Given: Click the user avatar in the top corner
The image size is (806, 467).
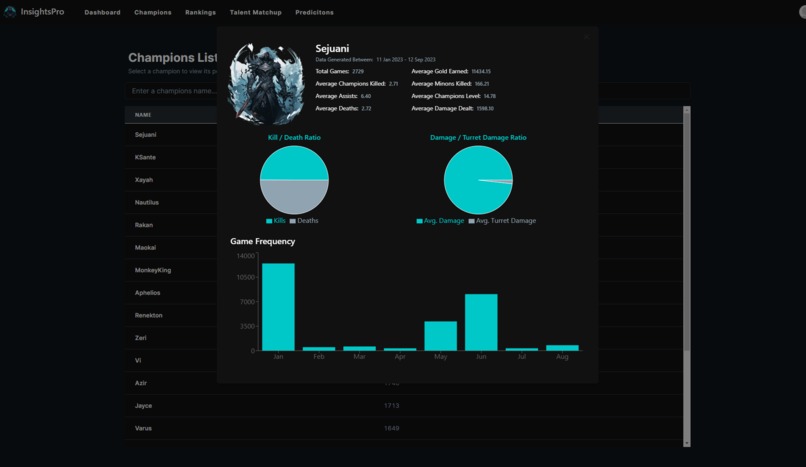Looking at the screenshot, I should tap(802, 12).
